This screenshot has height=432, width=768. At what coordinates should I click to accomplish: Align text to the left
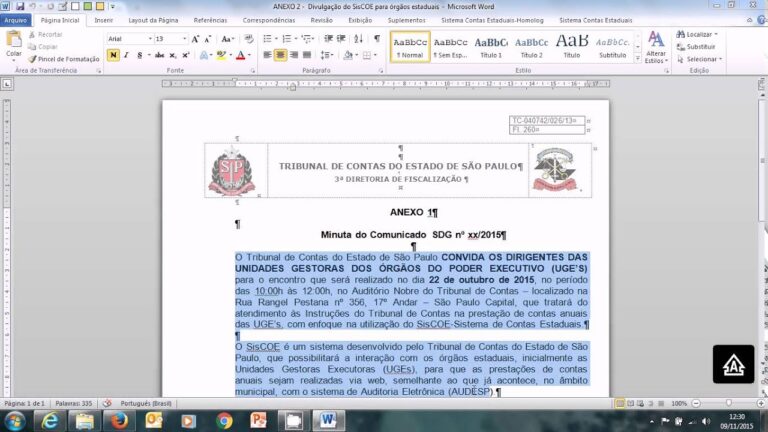click(x=267, y=55)
